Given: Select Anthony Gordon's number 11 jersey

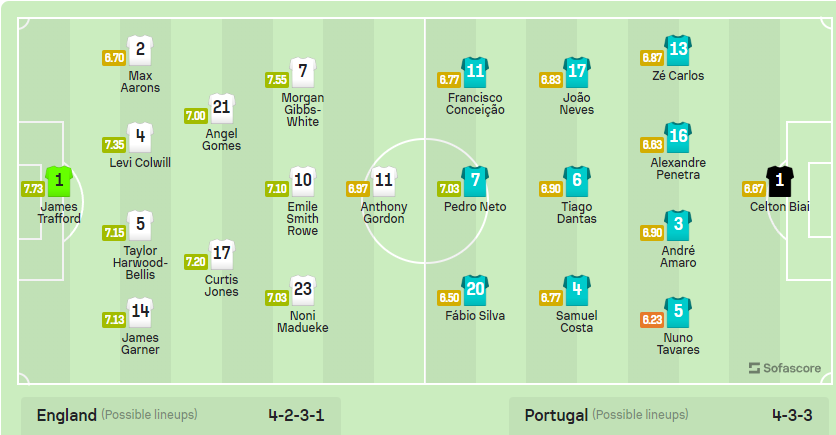Looking at the screenshot, I should tap(384, 182).
